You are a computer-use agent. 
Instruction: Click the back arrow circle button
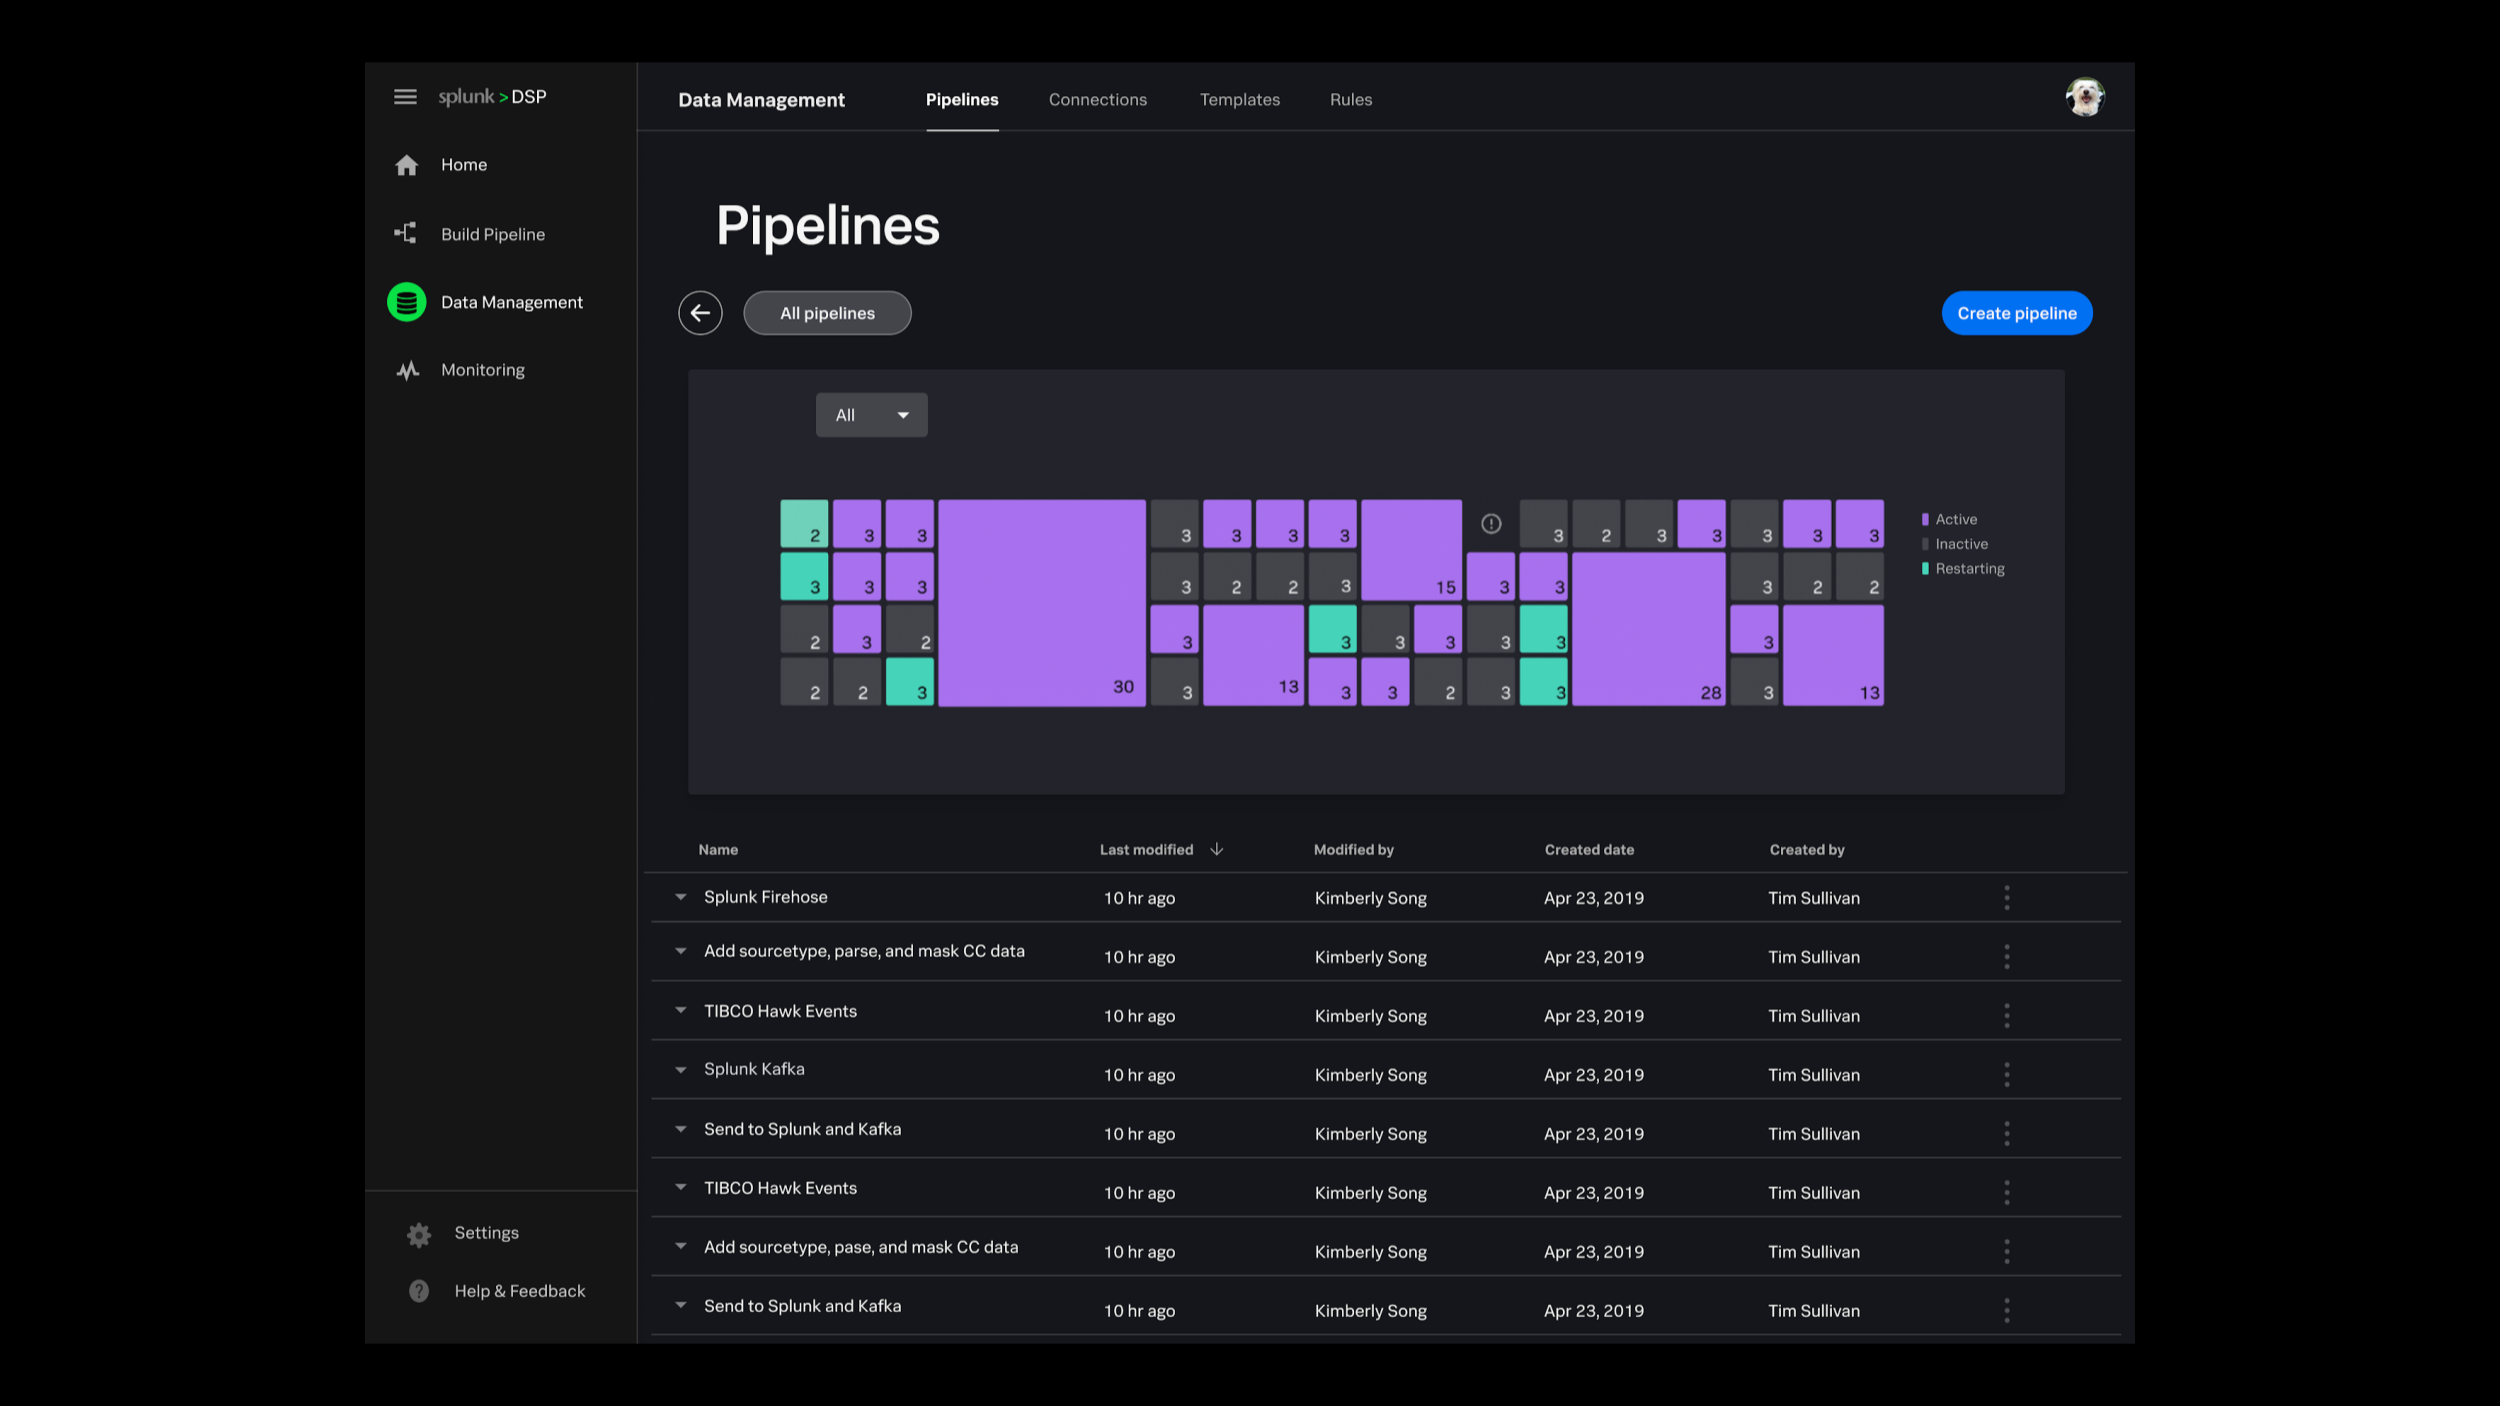[700, 314]
